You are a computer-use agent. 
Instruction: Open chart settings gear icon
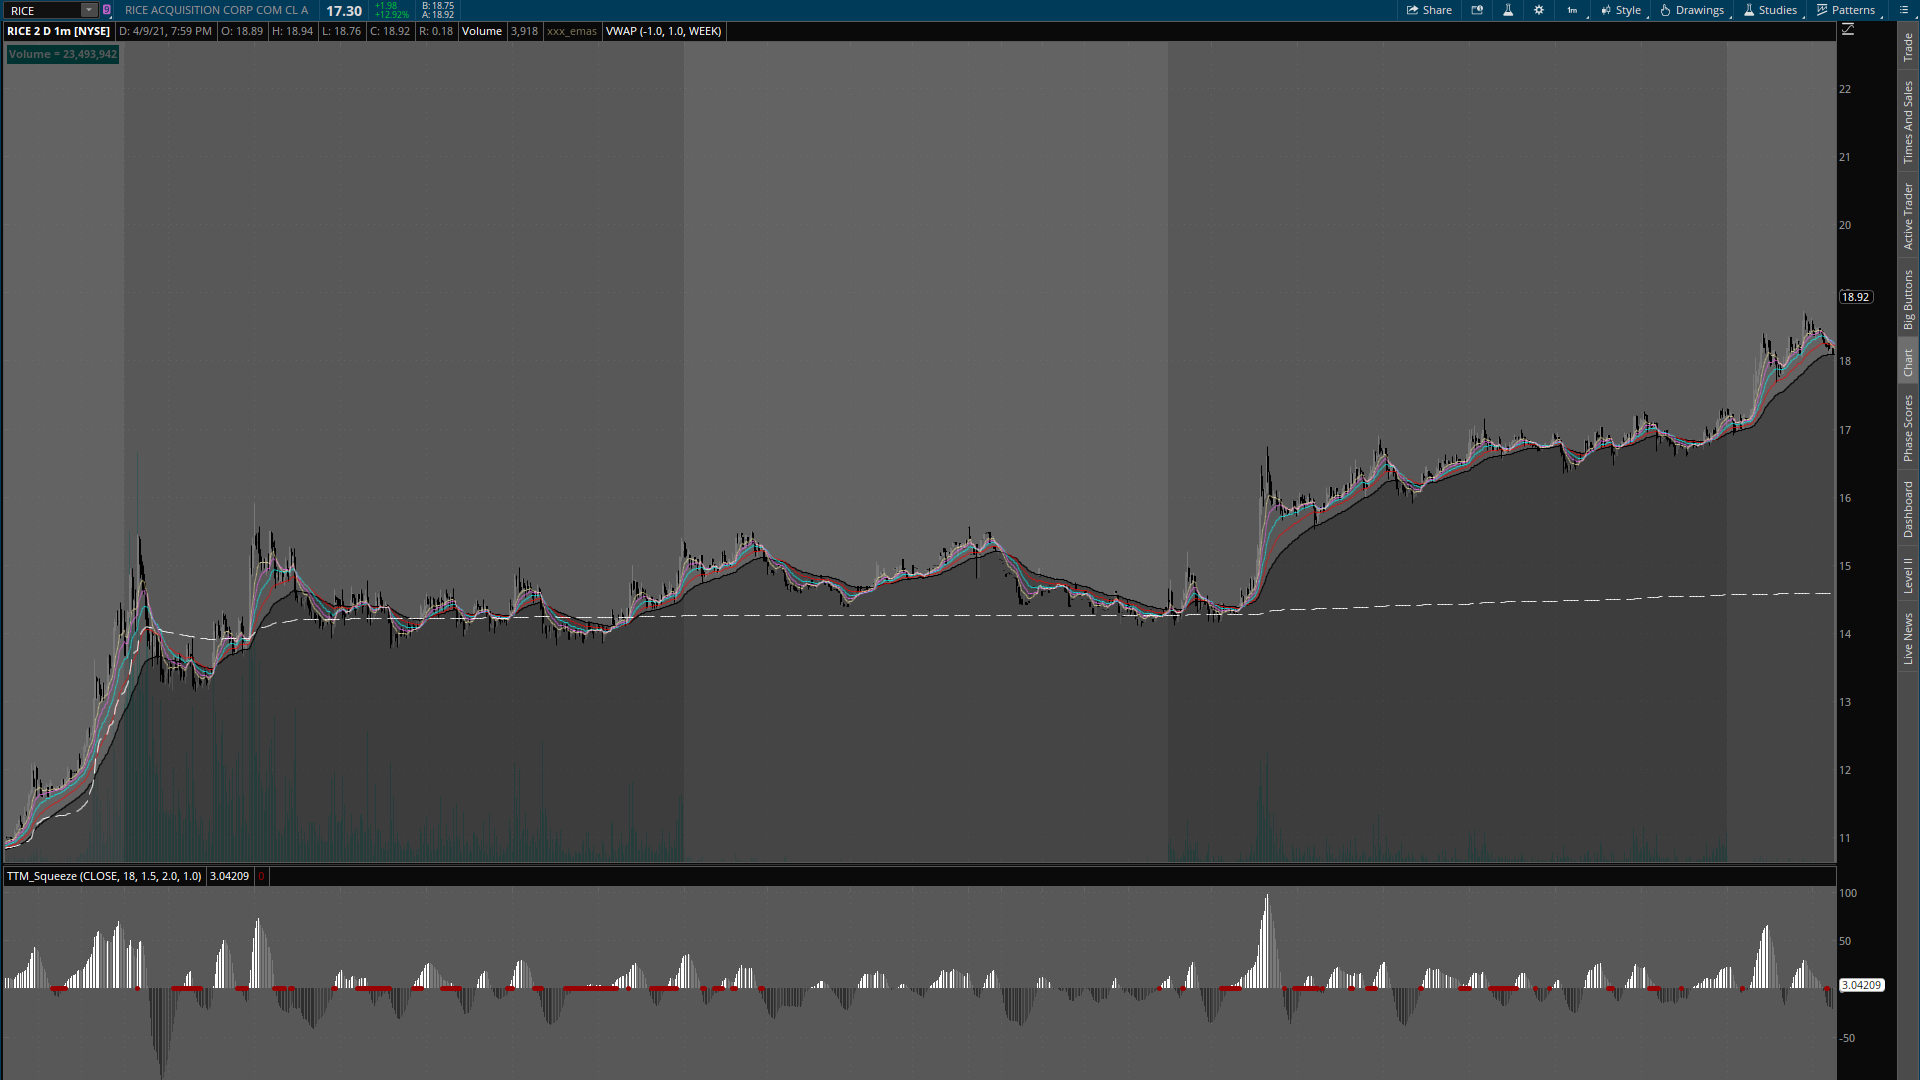[x=1539, y=10]
